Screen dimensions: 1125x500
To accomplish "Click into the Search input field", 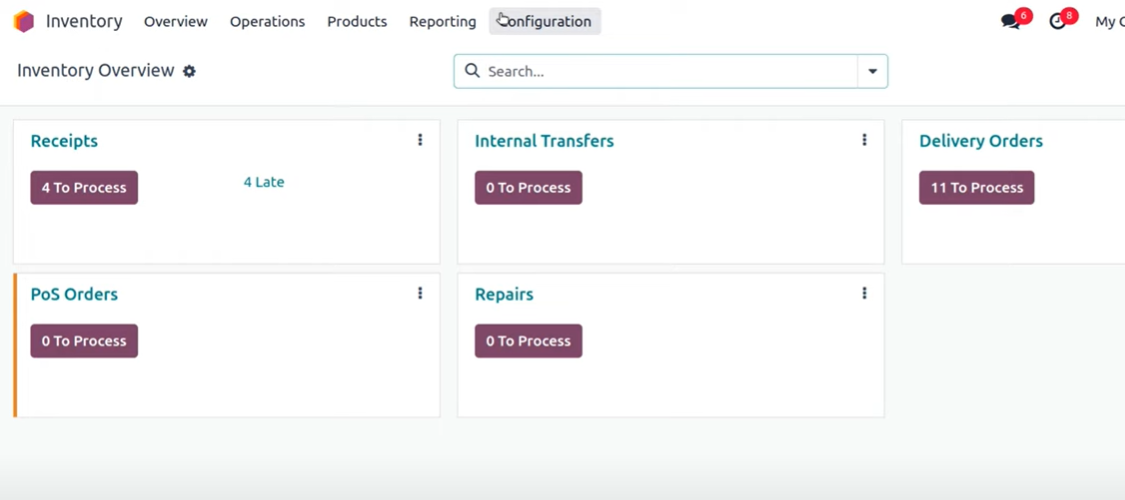I will coord(669,71).
